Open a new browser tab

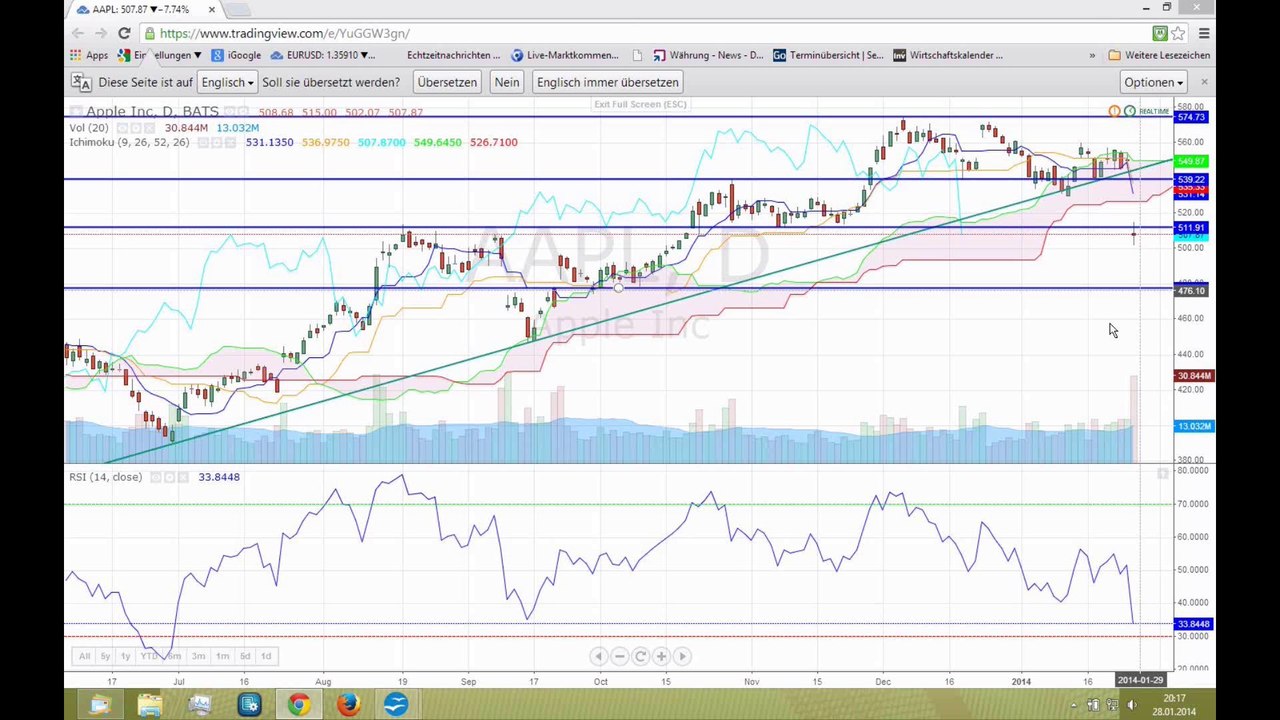pos(238,10)
